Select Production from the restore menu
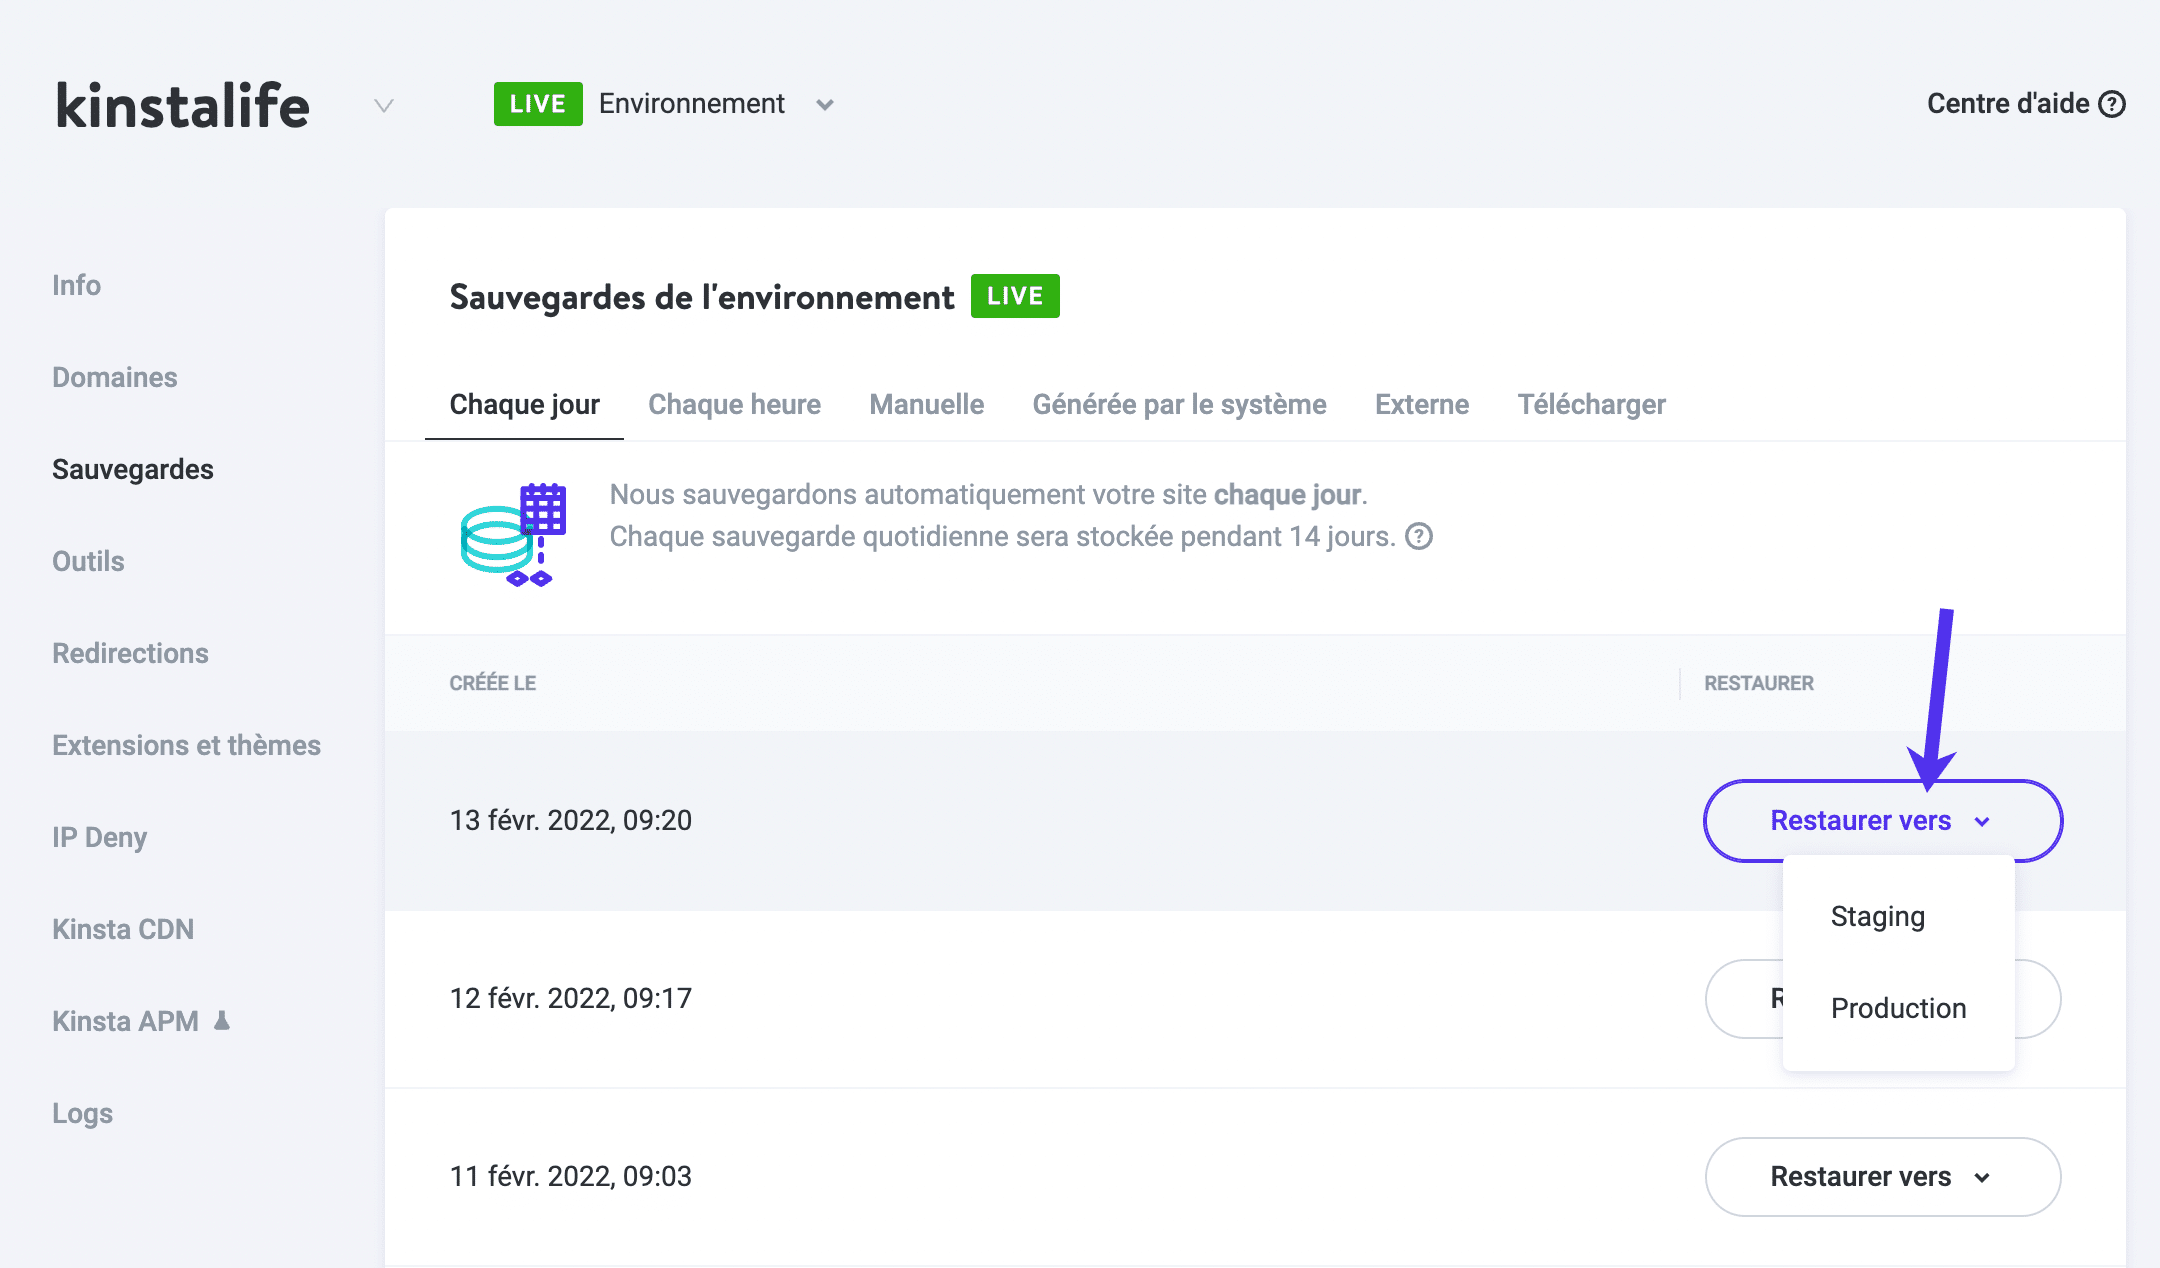Screen dimensions: 2160x1268 coord(1897,1008)
